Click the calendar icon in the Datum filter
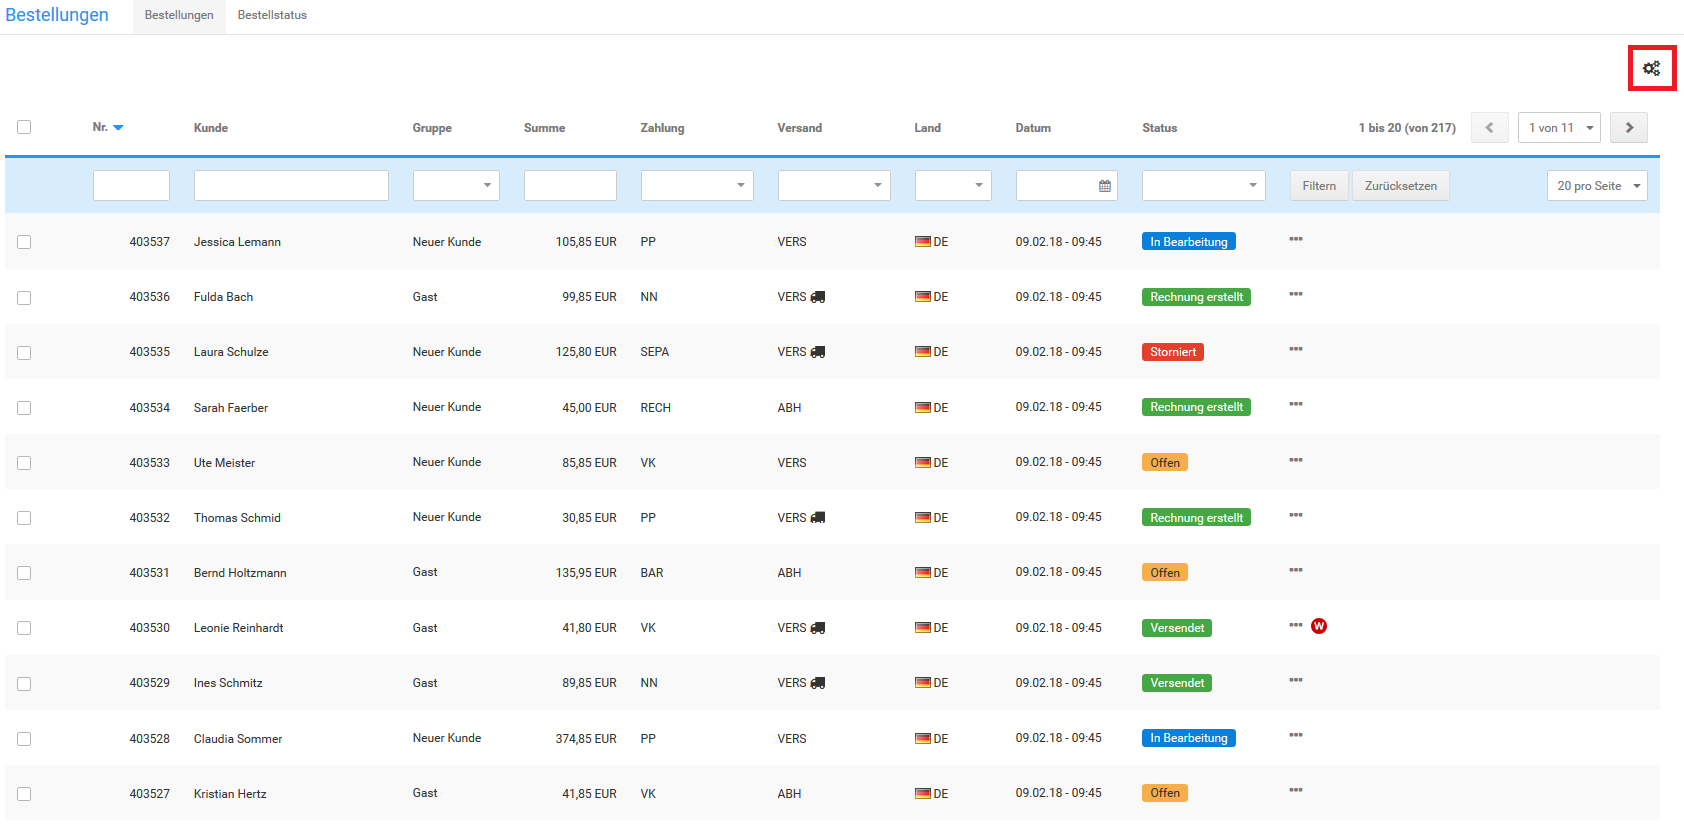 (x=1104, y=186)
